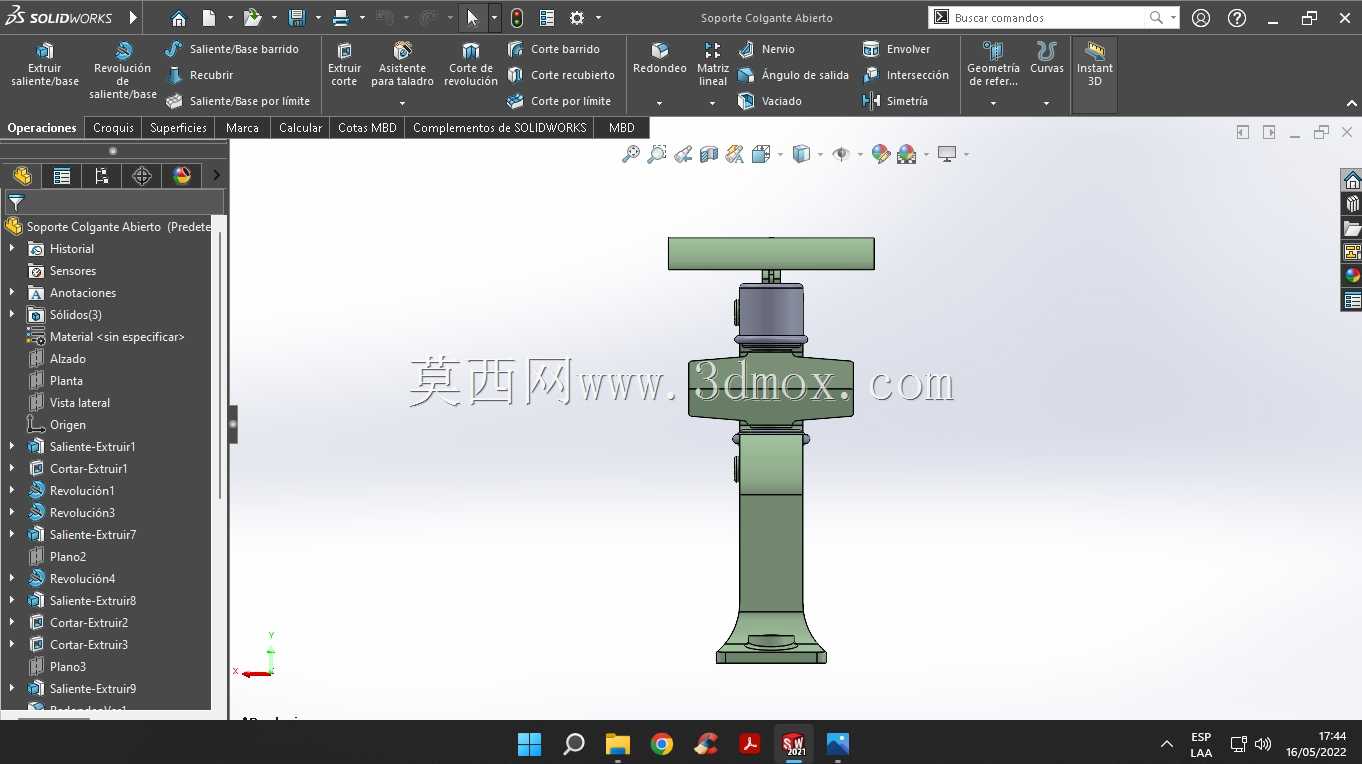1362x764 pixels.
Task: Select the Simetría mirror tool
Action: [896, 101]
